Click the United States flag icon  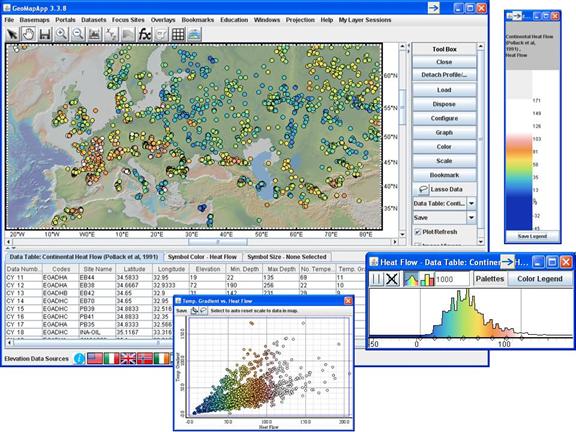[x=95, y=359]
